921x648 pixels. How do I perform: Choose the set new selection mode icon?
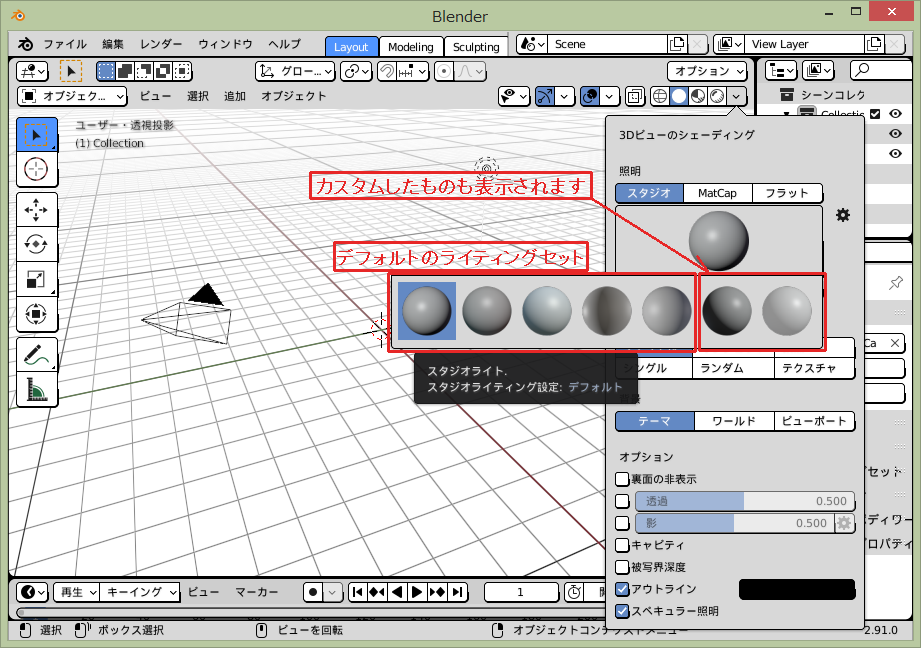pos(106,71)
